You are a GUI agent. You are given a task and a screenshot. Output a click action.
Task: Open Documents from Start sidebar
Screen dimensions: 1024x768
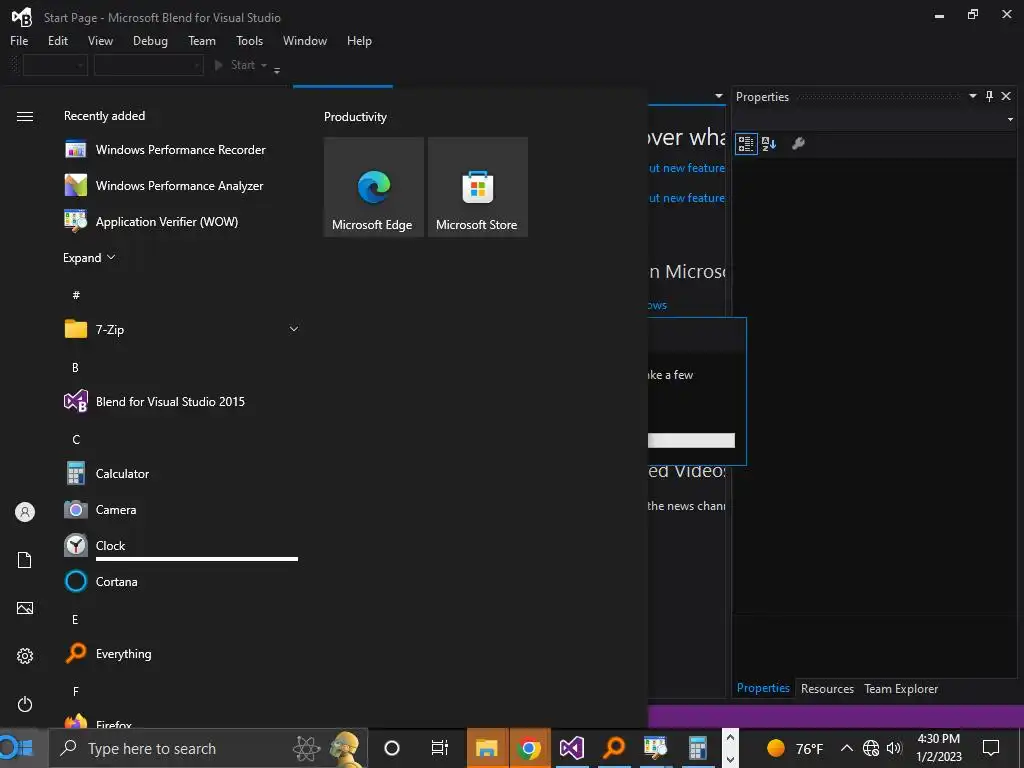pos(25,560)
